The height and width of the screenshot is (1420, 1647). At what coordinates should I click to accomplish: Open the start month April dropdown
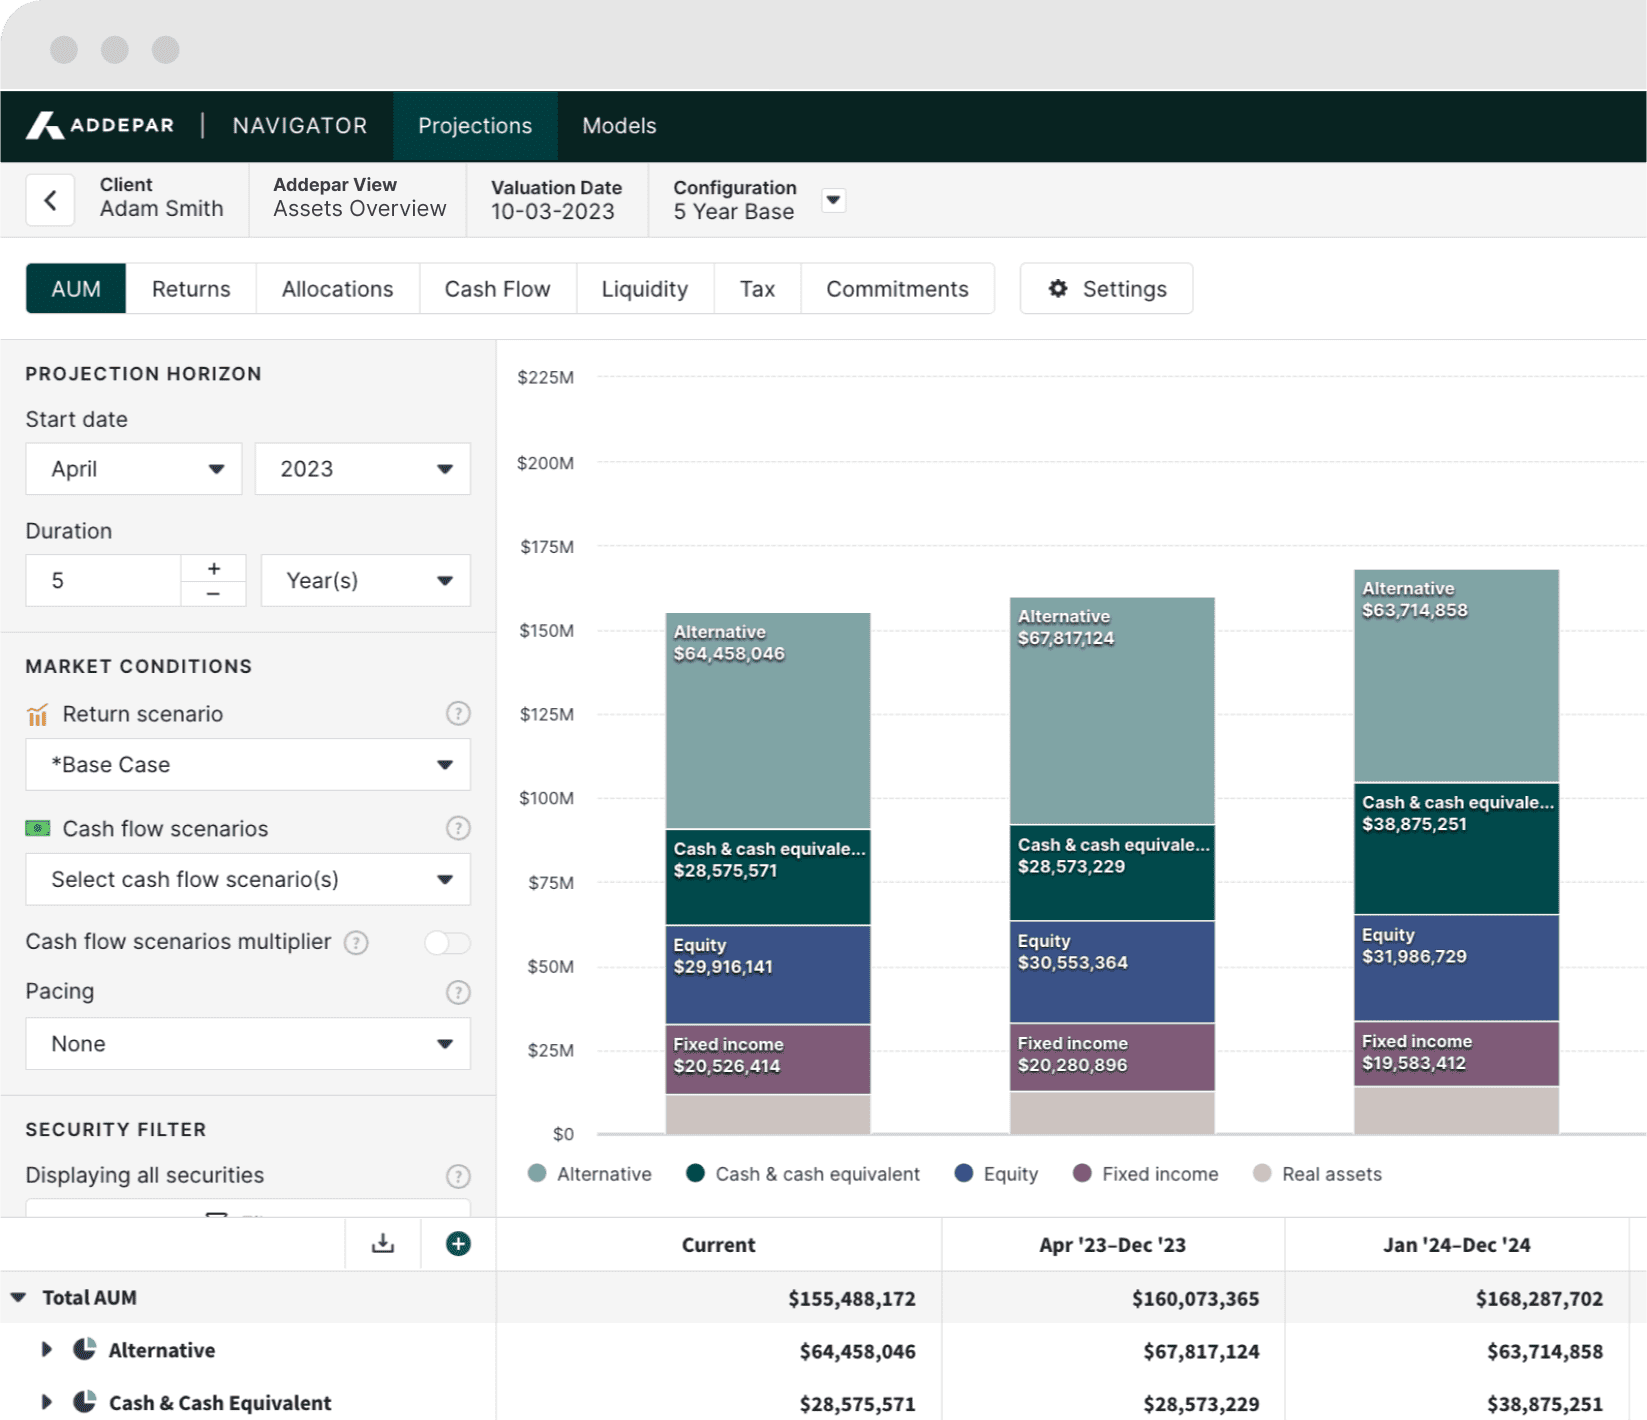coord(134,469)
